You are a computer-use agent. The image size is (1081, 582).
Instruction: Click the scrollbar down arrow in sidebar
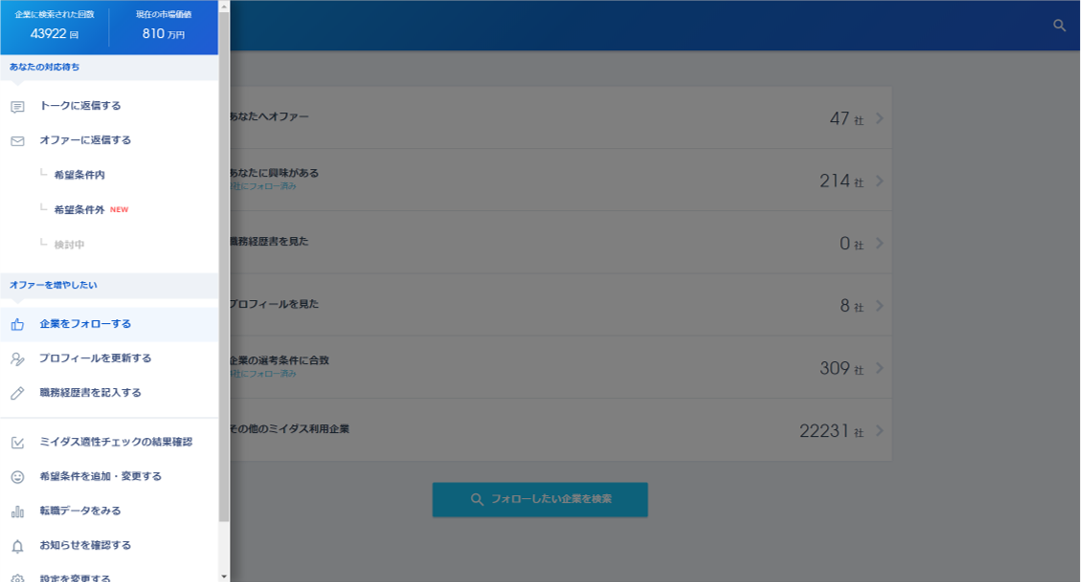point(224,576)
